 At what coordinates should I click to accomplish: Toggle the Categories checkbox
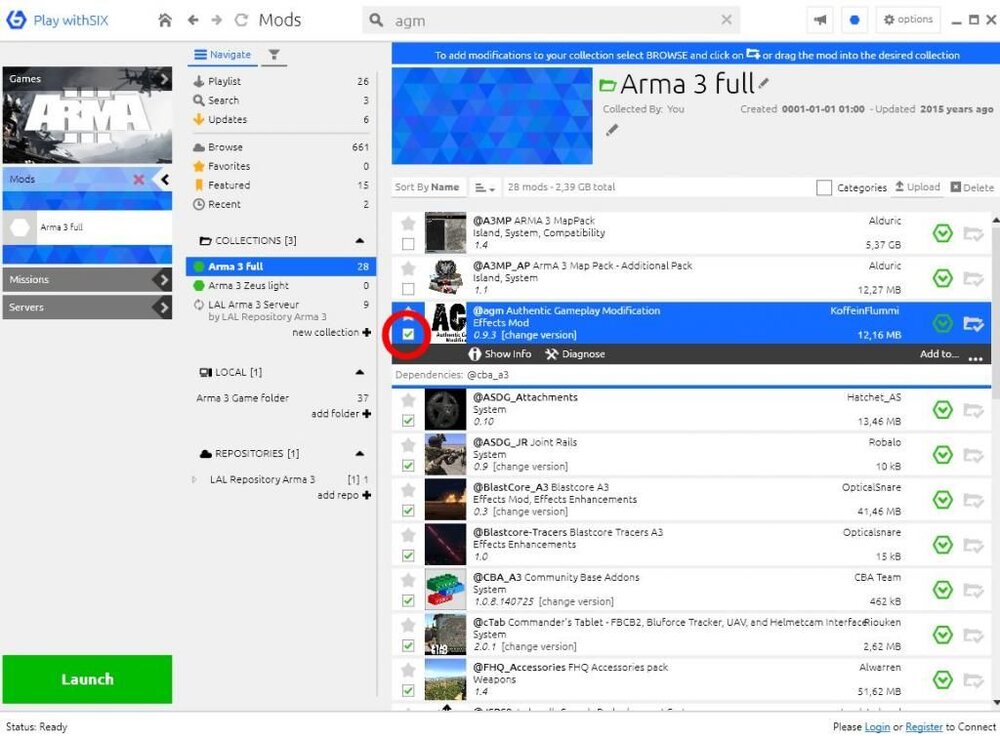tap(823, 187)
